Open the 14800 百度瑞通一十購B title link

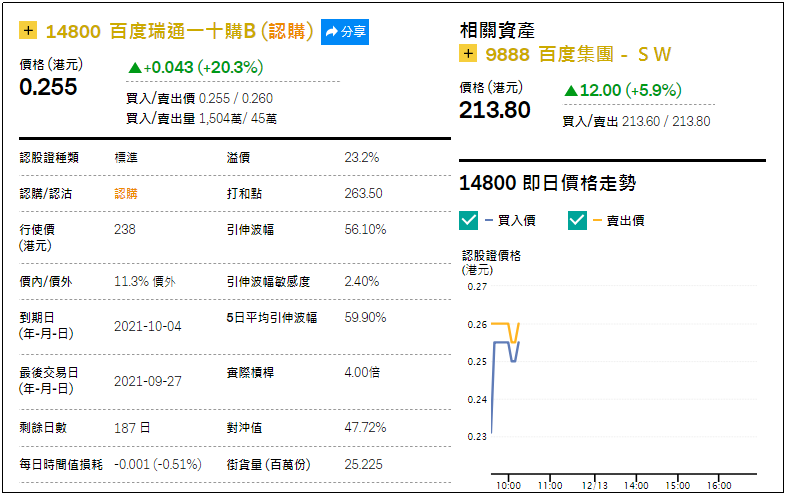pyautogui.click(x=179, y=31)
